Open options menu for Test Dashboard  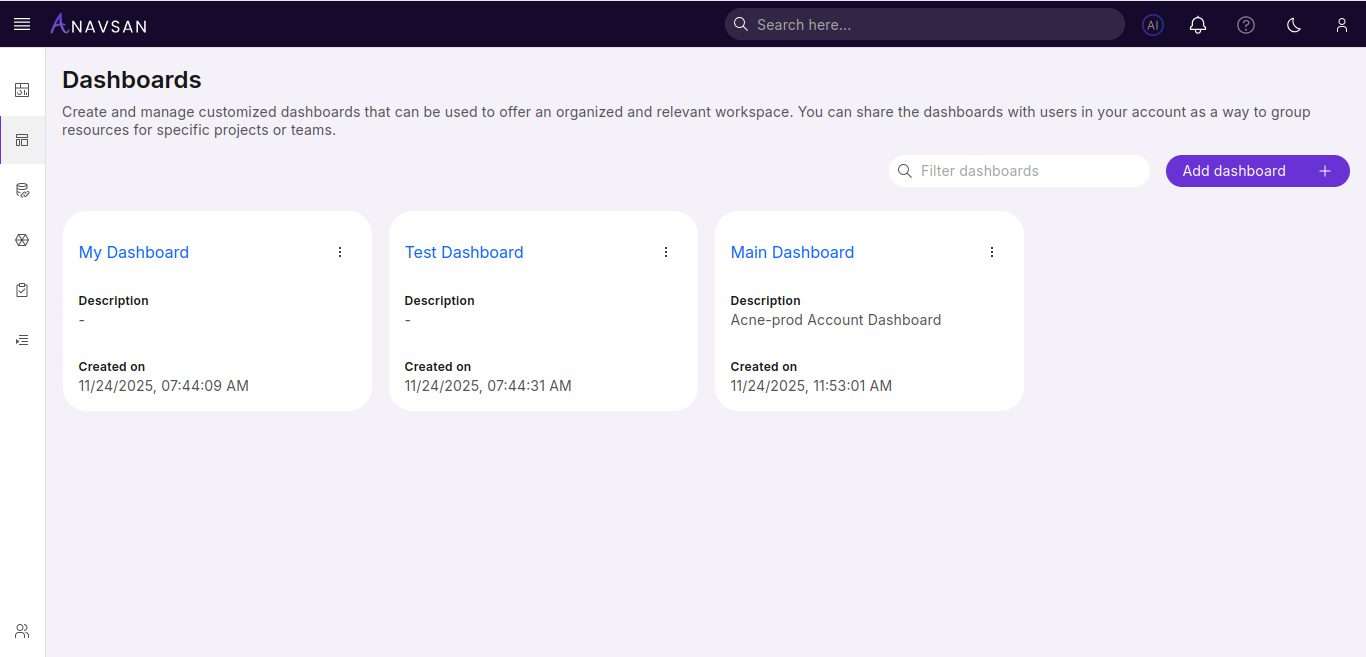pyautogui.click(x=666, y=251)
